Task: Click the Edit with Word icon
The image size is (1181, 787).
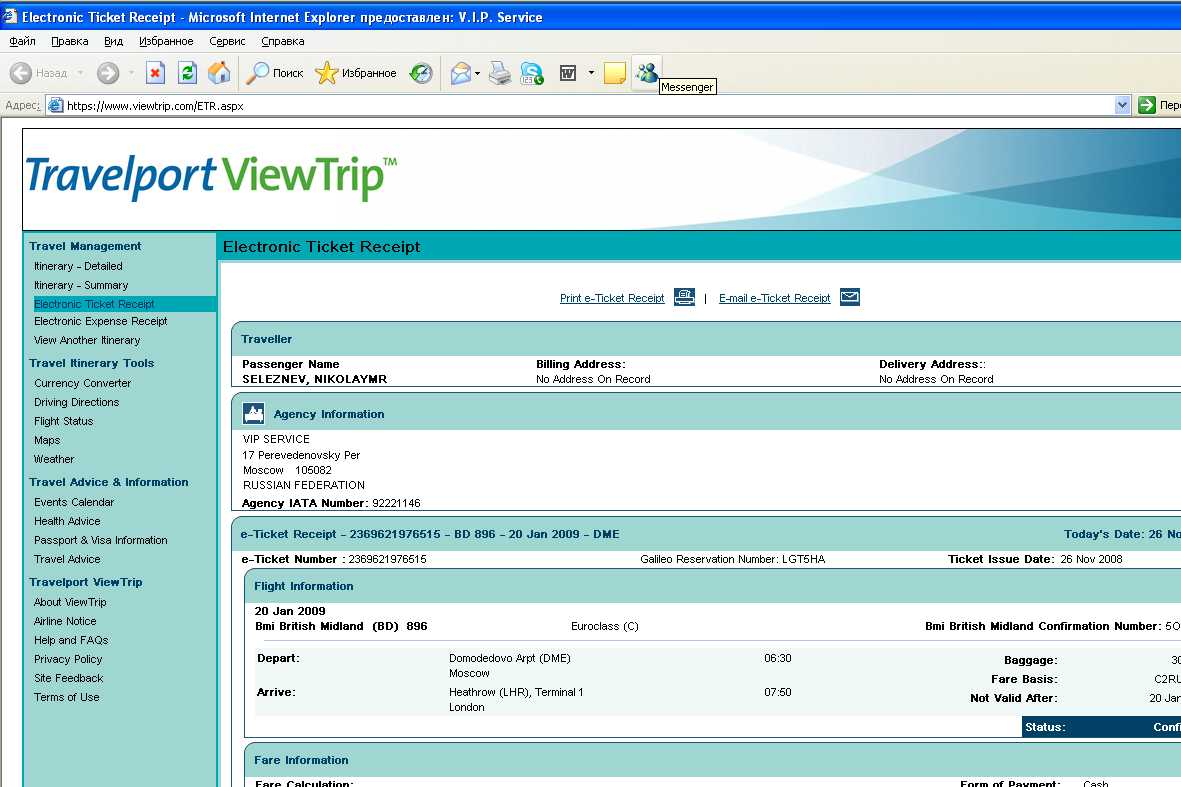Action: (568, 73)
